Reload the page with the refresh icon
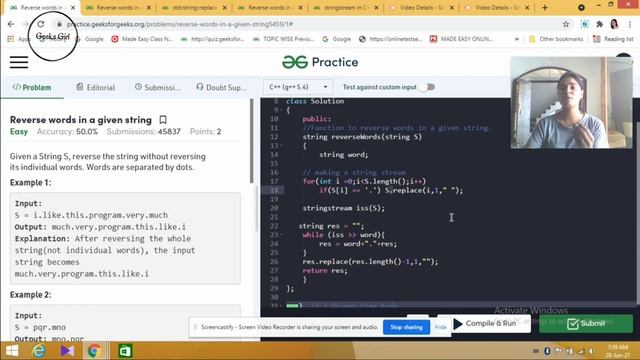640x360 pixels. click(40, 24)
